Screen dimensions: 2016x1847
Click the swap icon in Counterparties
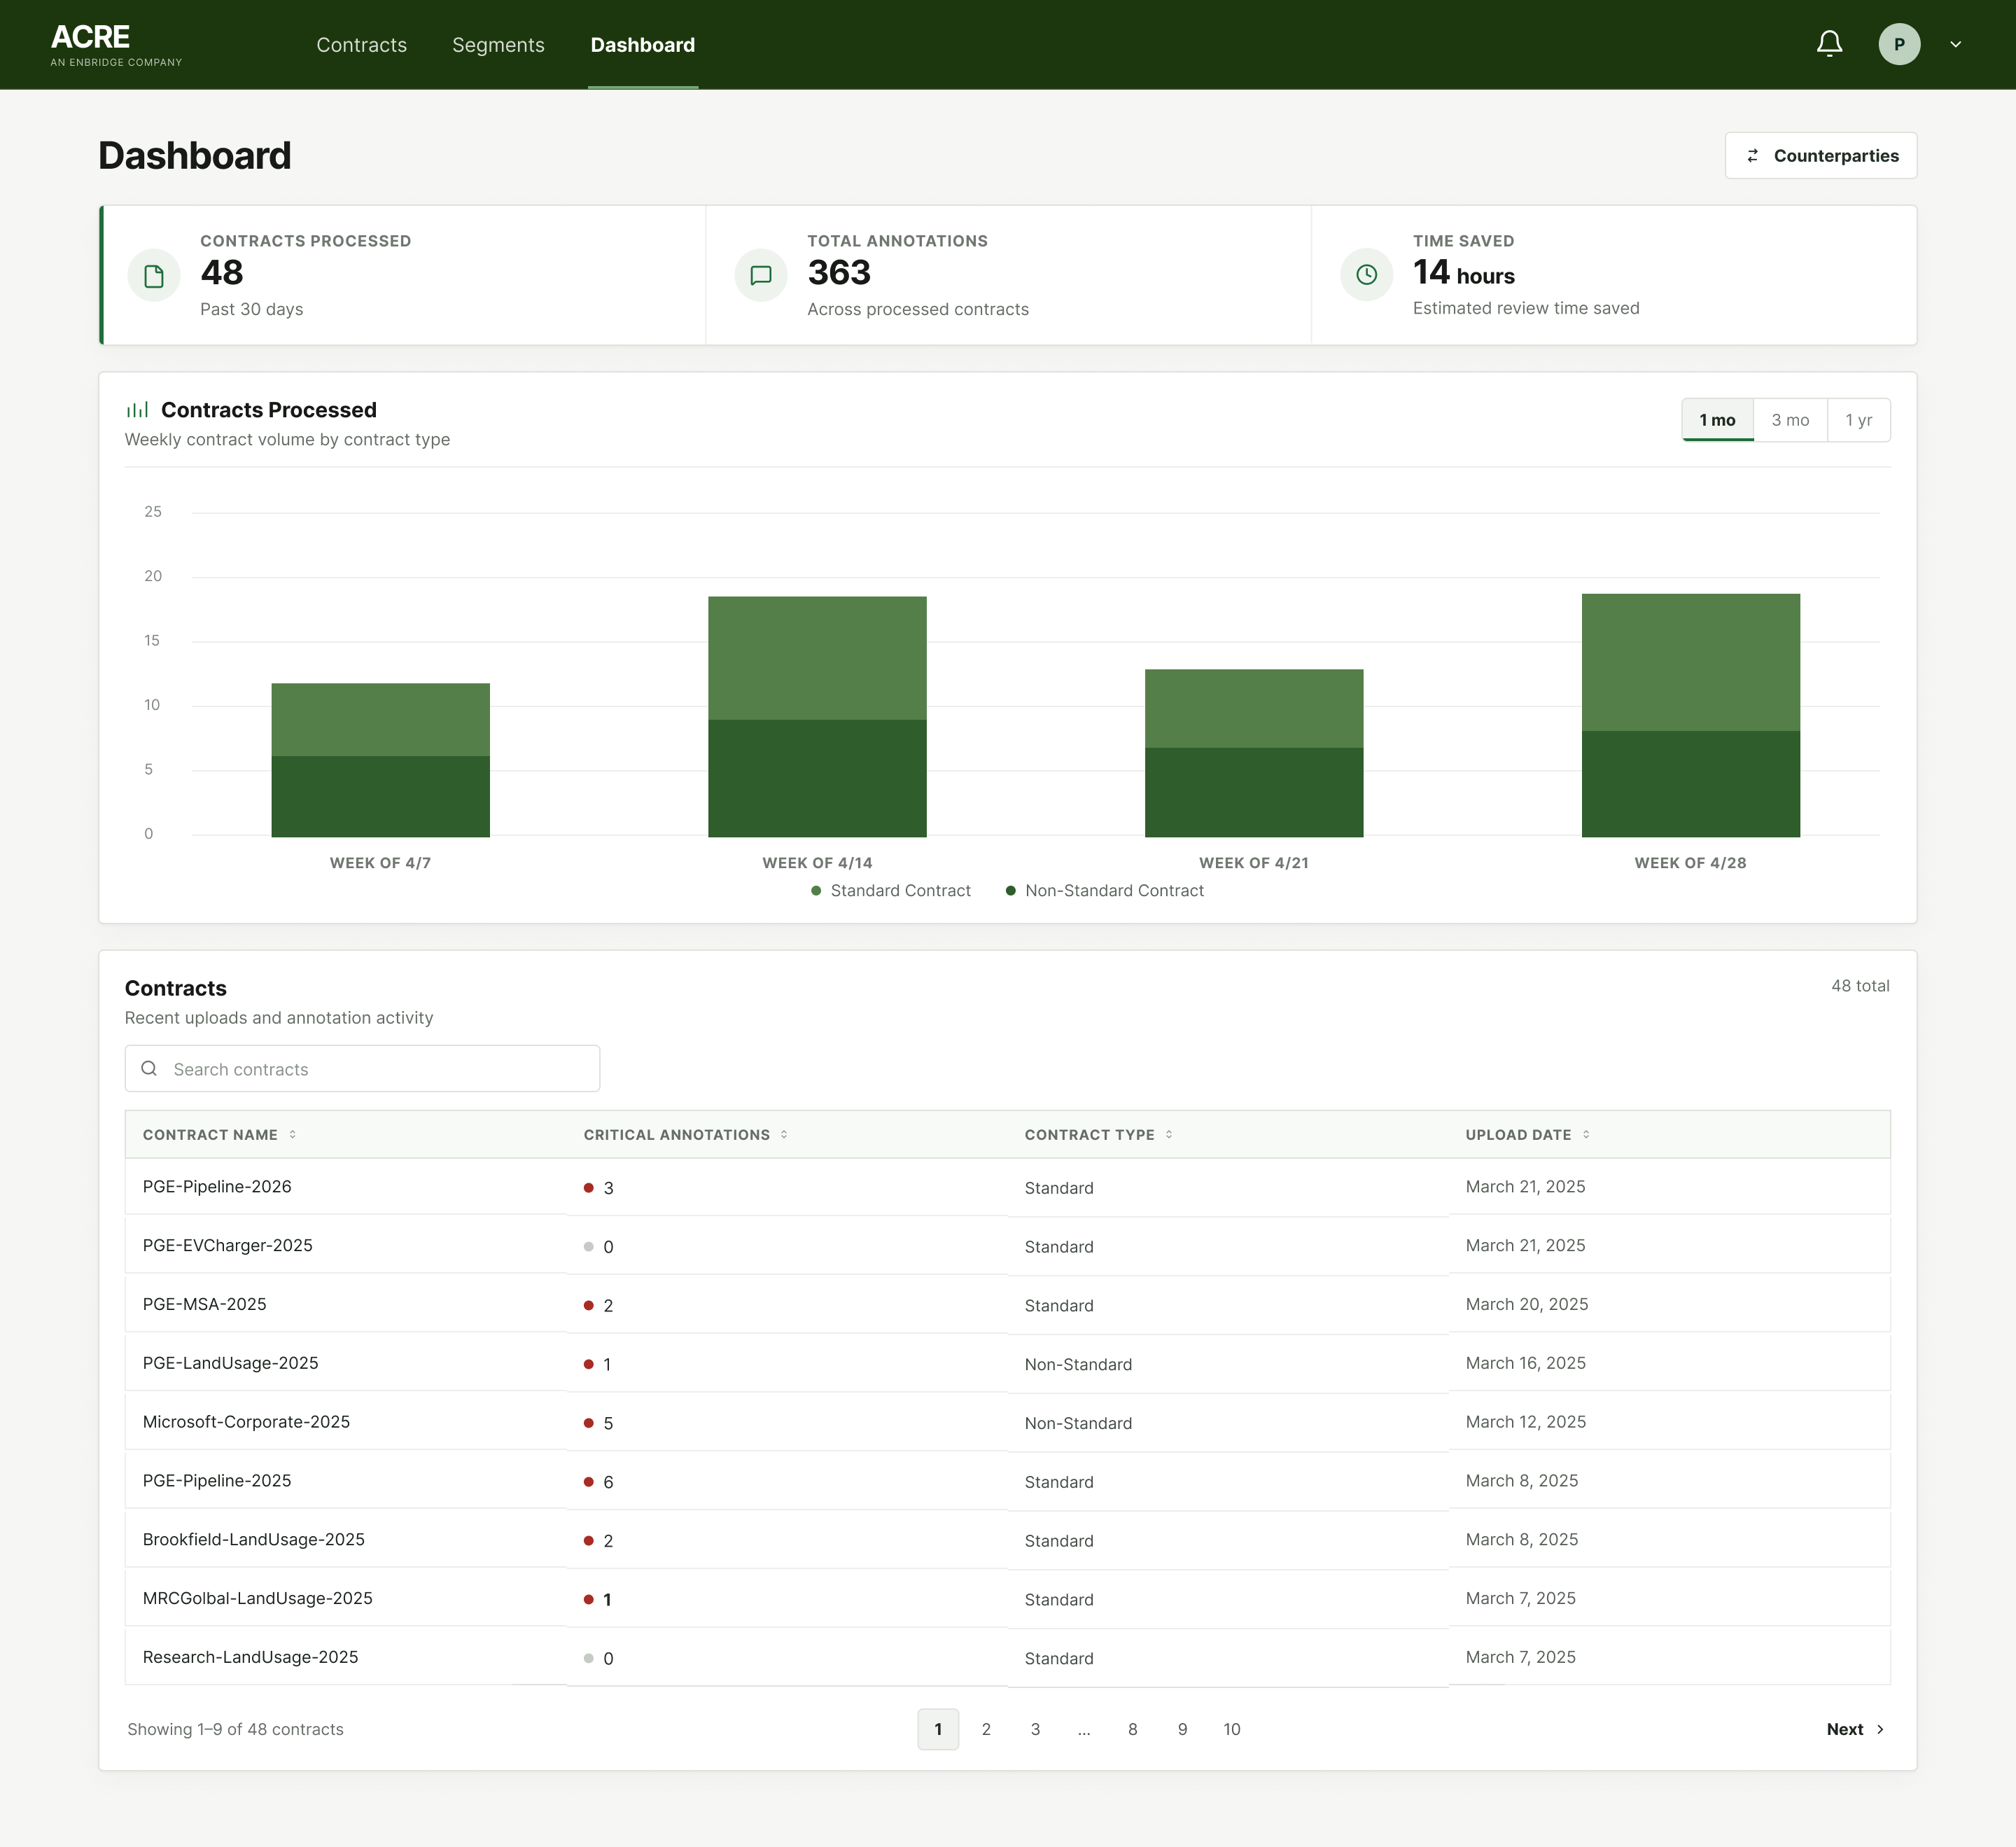tap(1752, 156)
